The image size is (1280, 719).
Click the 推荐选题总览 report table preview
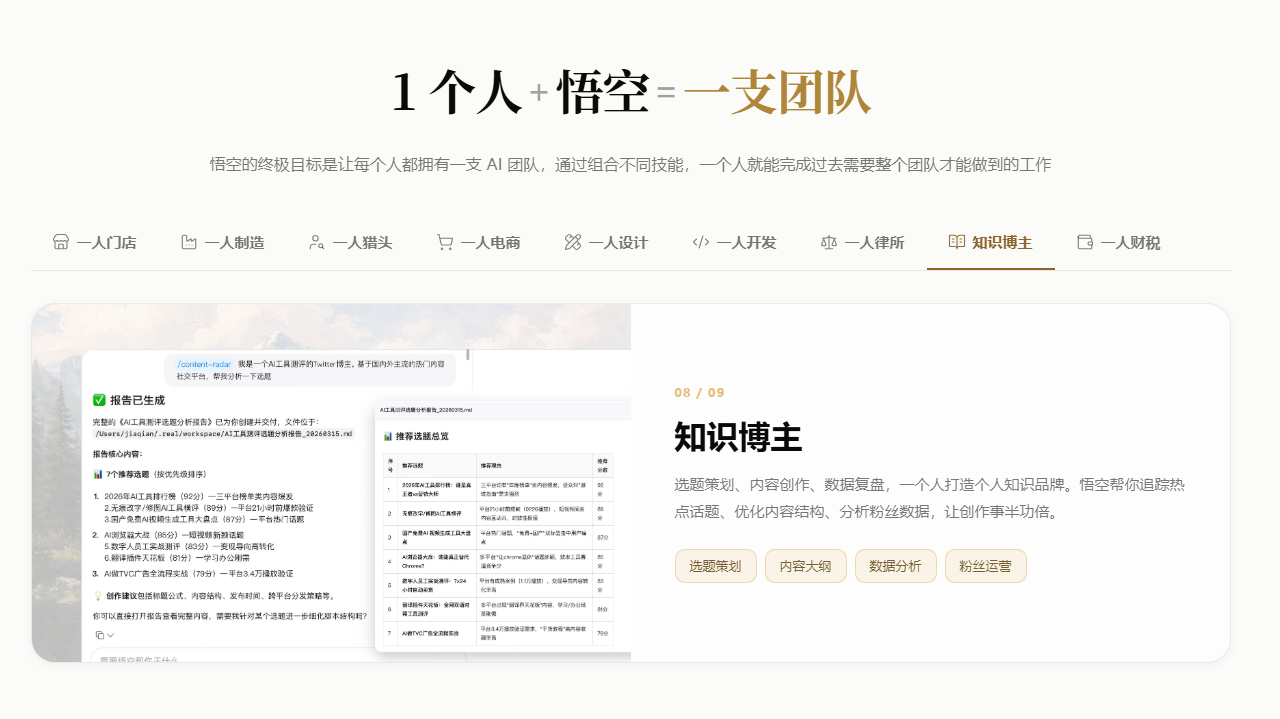coord(502,530)
